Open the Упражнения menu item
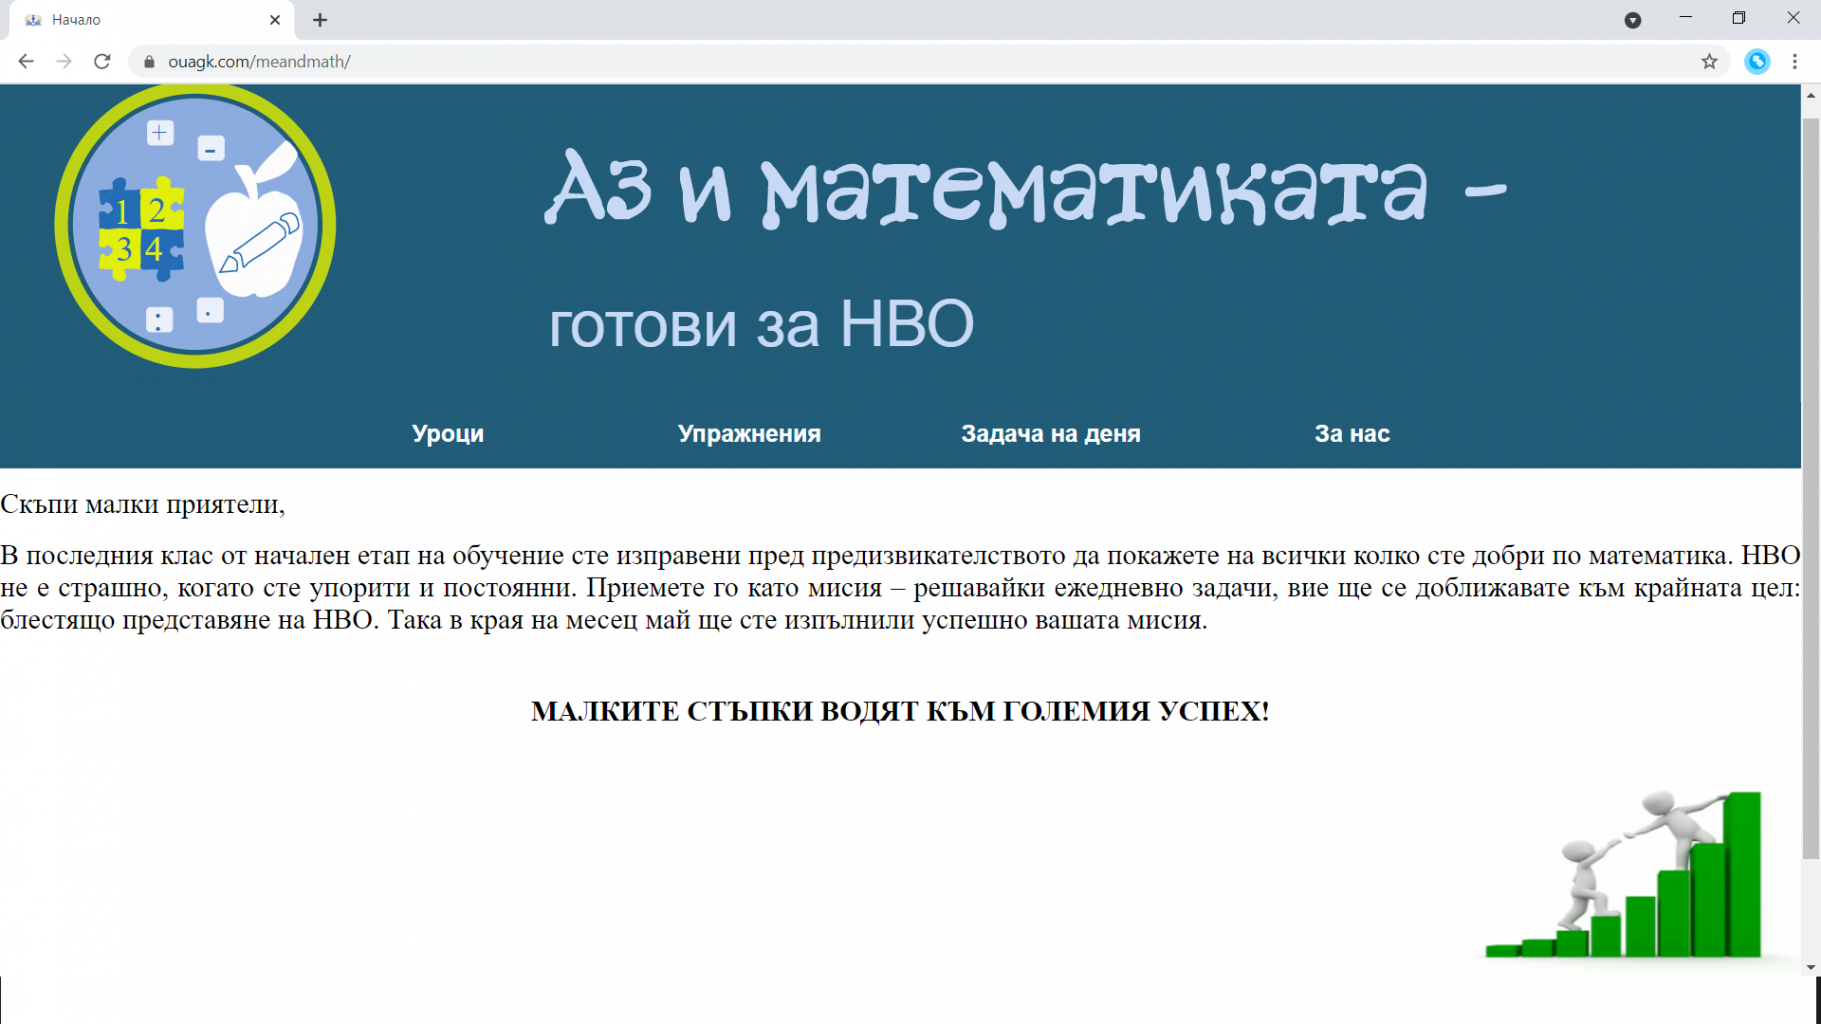 [x=749, y=433]
